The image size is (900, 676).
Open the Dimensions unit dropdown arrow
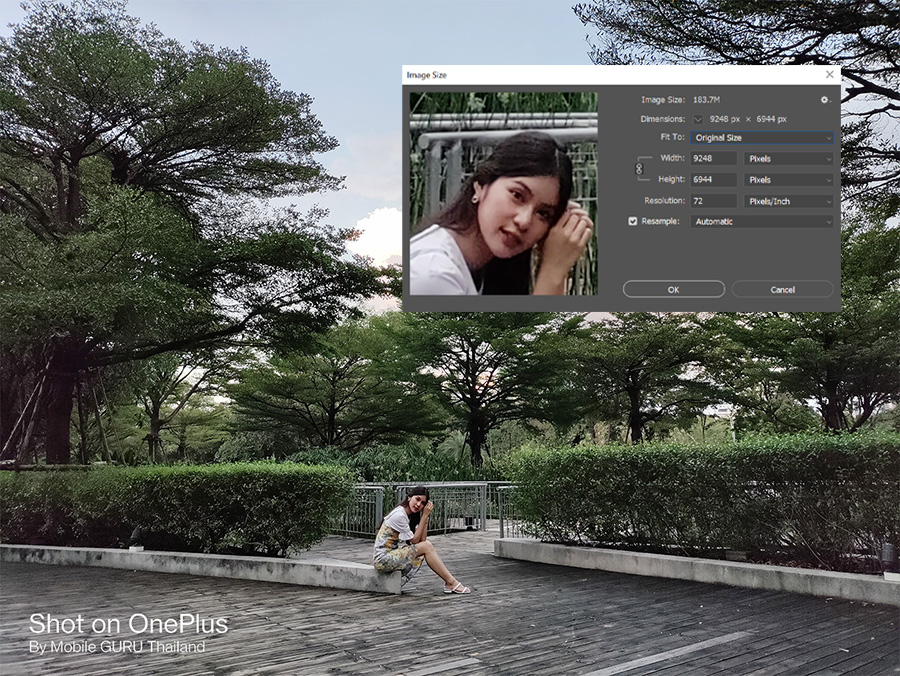pyautogui.click(x=698, y=119)
